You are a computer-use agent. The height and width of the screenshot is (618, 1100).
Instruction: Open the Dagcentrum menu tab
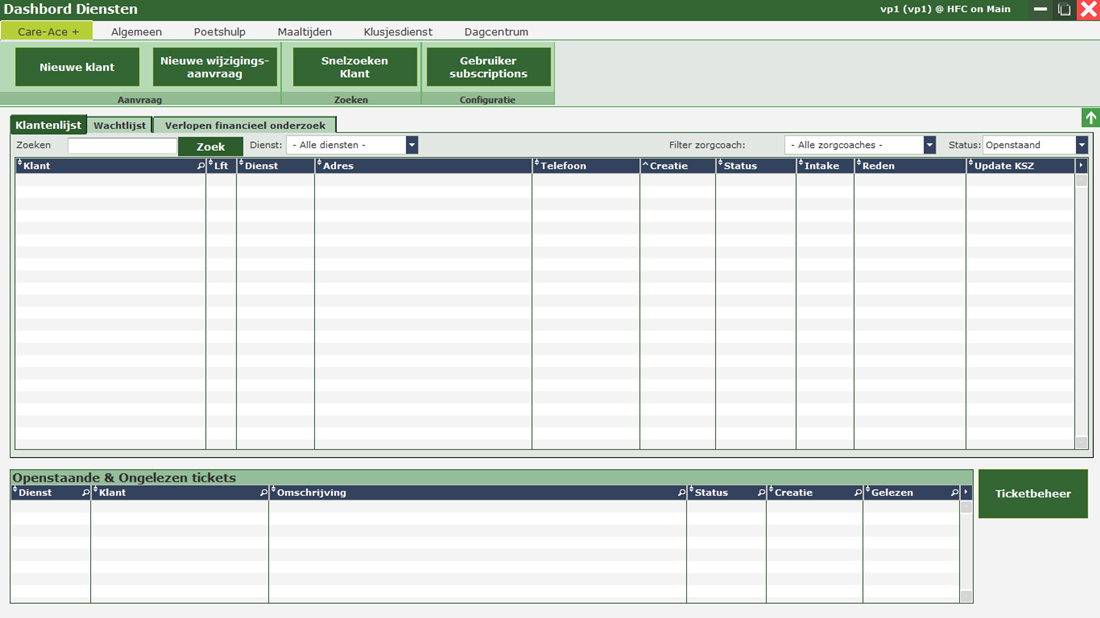click(x=496, y=32)
